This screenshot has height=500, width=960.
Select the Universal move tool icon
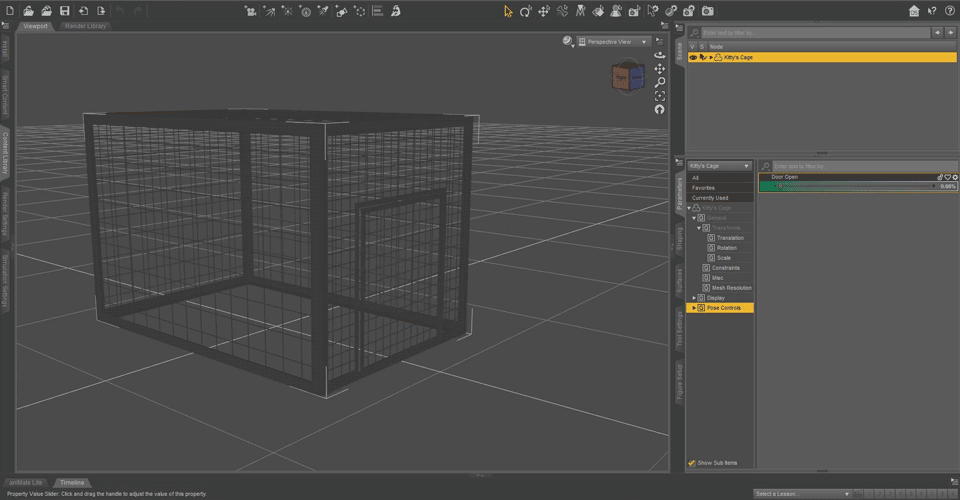544,11
